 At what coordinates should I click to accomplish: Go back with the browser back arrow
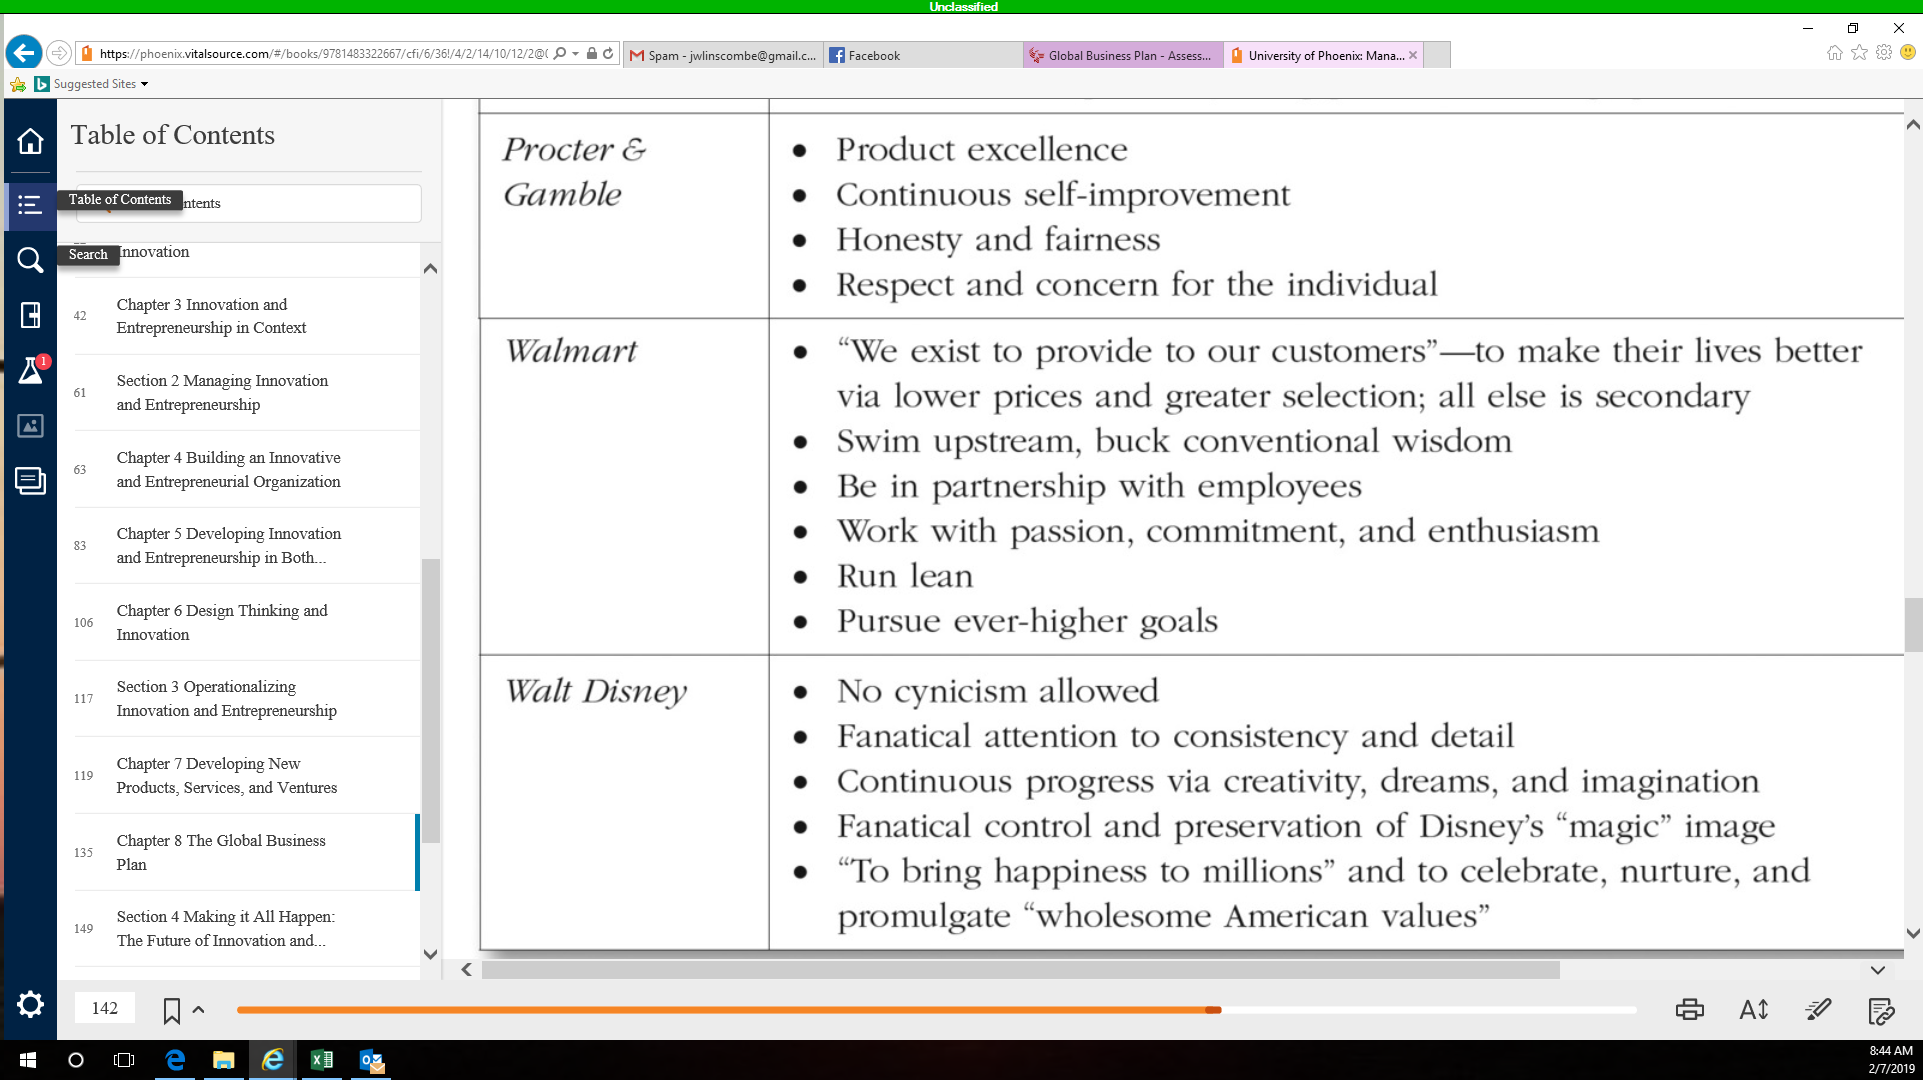(x=24, y=53)
